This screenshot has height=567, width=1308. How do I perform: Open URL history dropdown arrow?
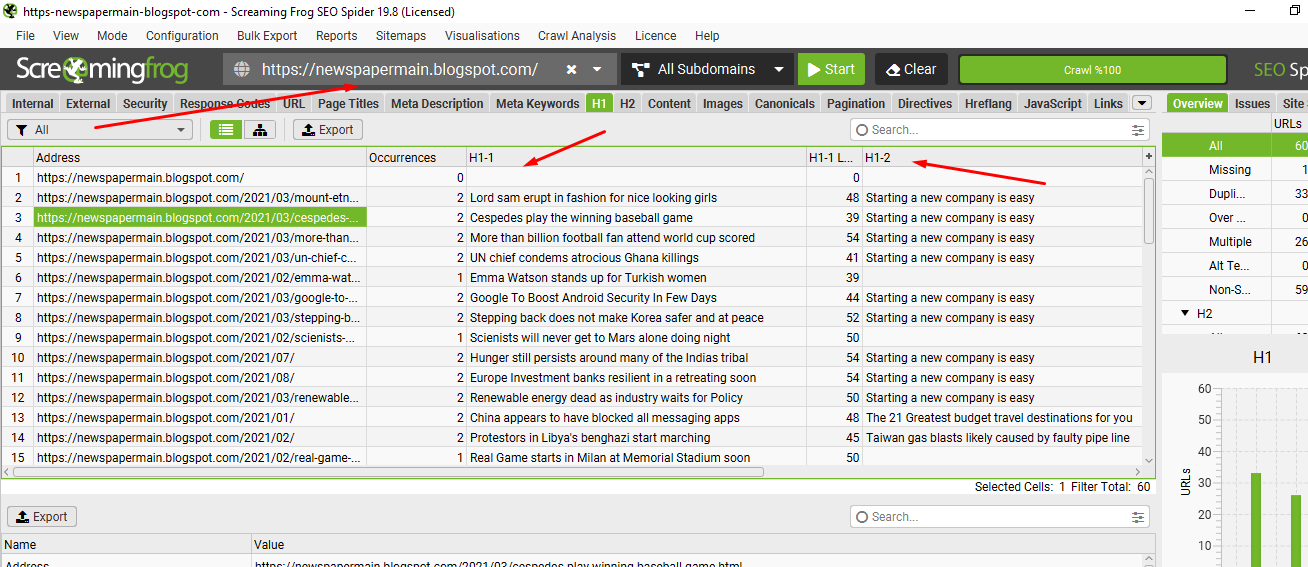[x=597, y=70]
